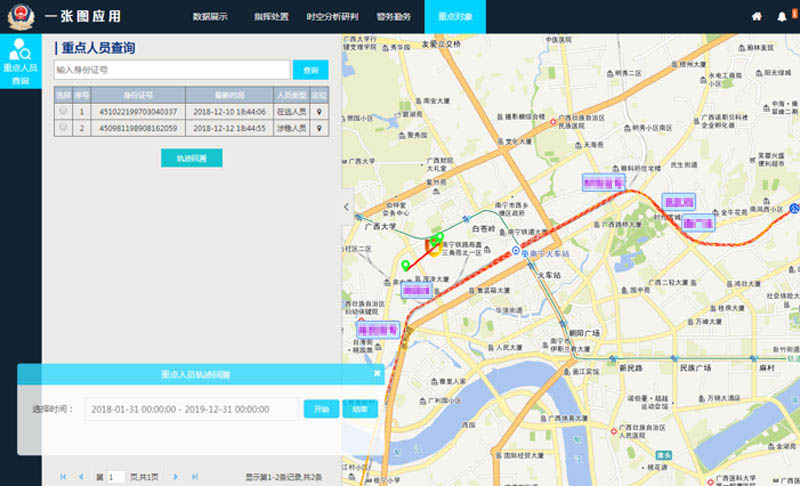800x486 pixels.
Task: Go to the next page of results
Action: [175, 477]
